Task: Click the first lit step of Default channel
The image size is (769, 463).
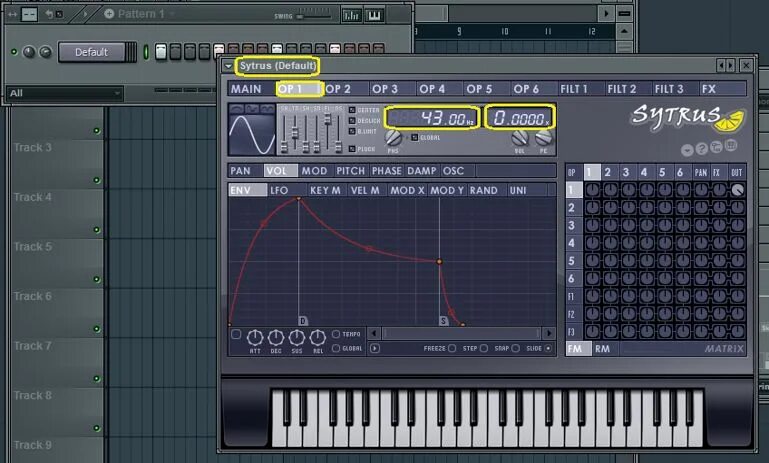Action: [160, 51]
